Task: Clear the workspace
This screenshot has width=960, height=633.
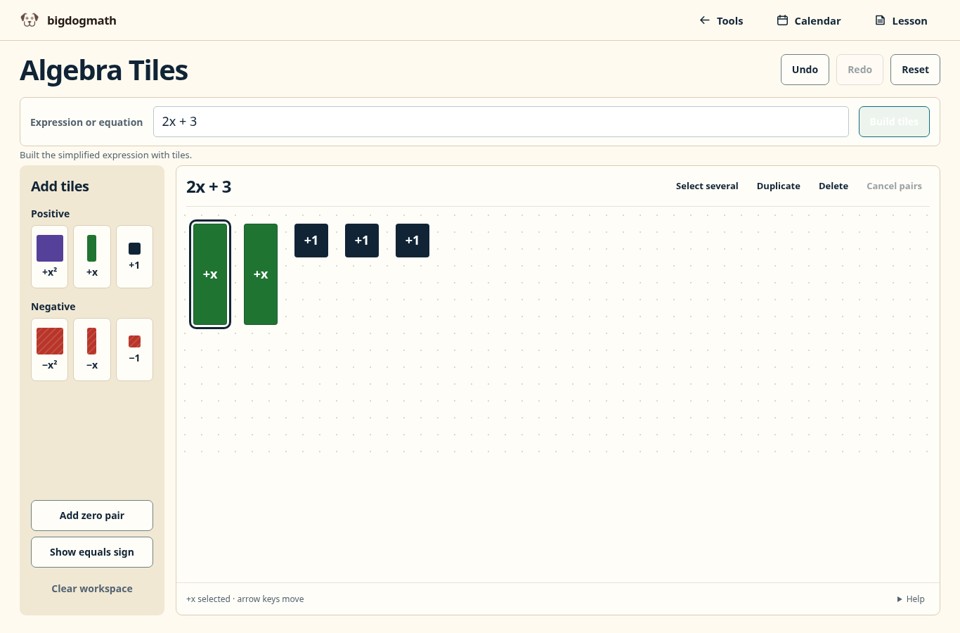Action: (92, 588)
